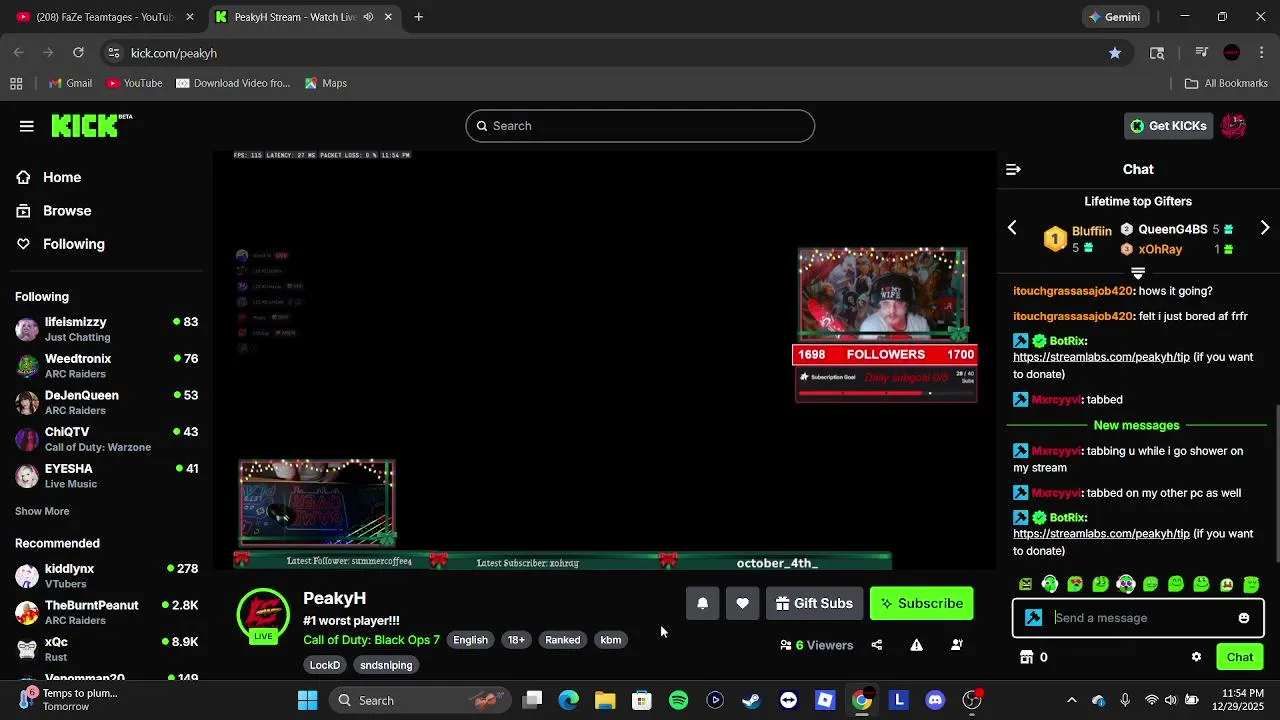Expand followed channels with Show More
The image size is (1280, 720).
(x=42, y=511)
